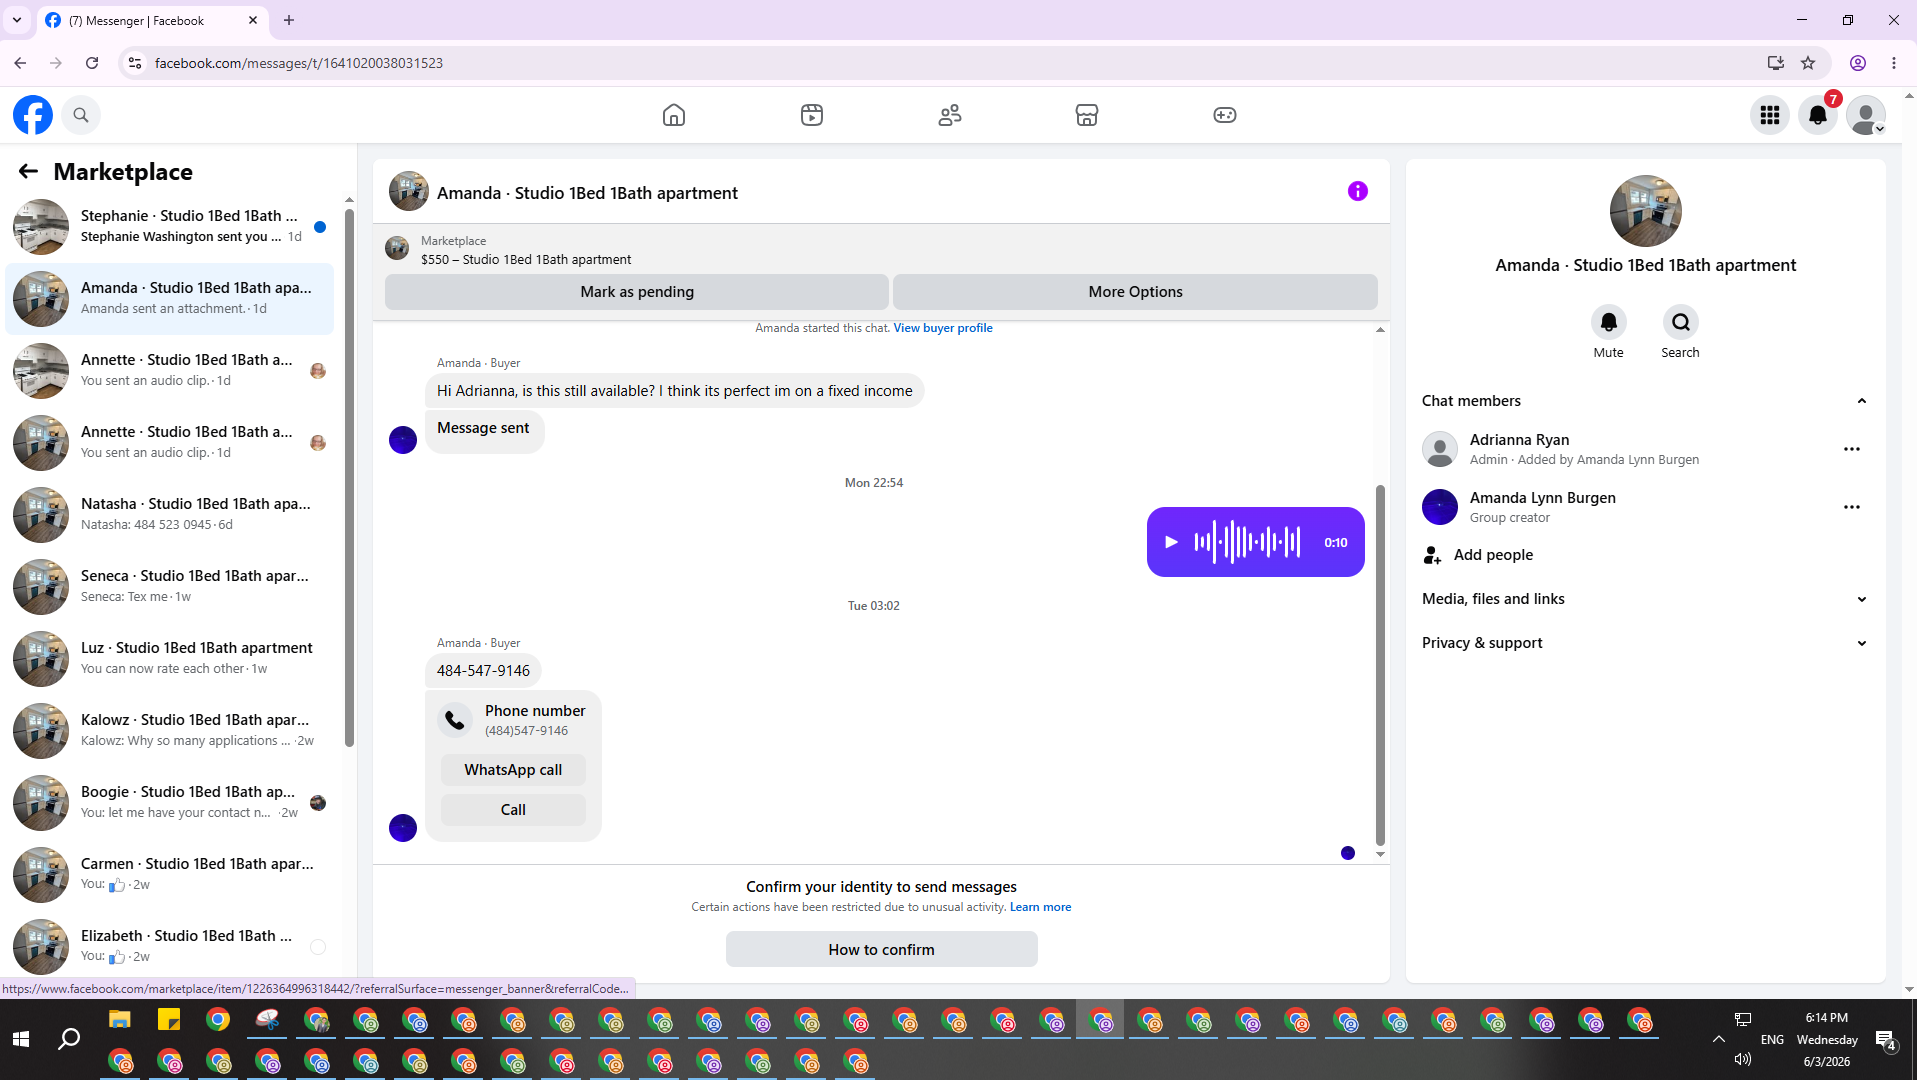
Task: Open View buyer profile link
Action: pyautogui.click(x=943, y=328)
